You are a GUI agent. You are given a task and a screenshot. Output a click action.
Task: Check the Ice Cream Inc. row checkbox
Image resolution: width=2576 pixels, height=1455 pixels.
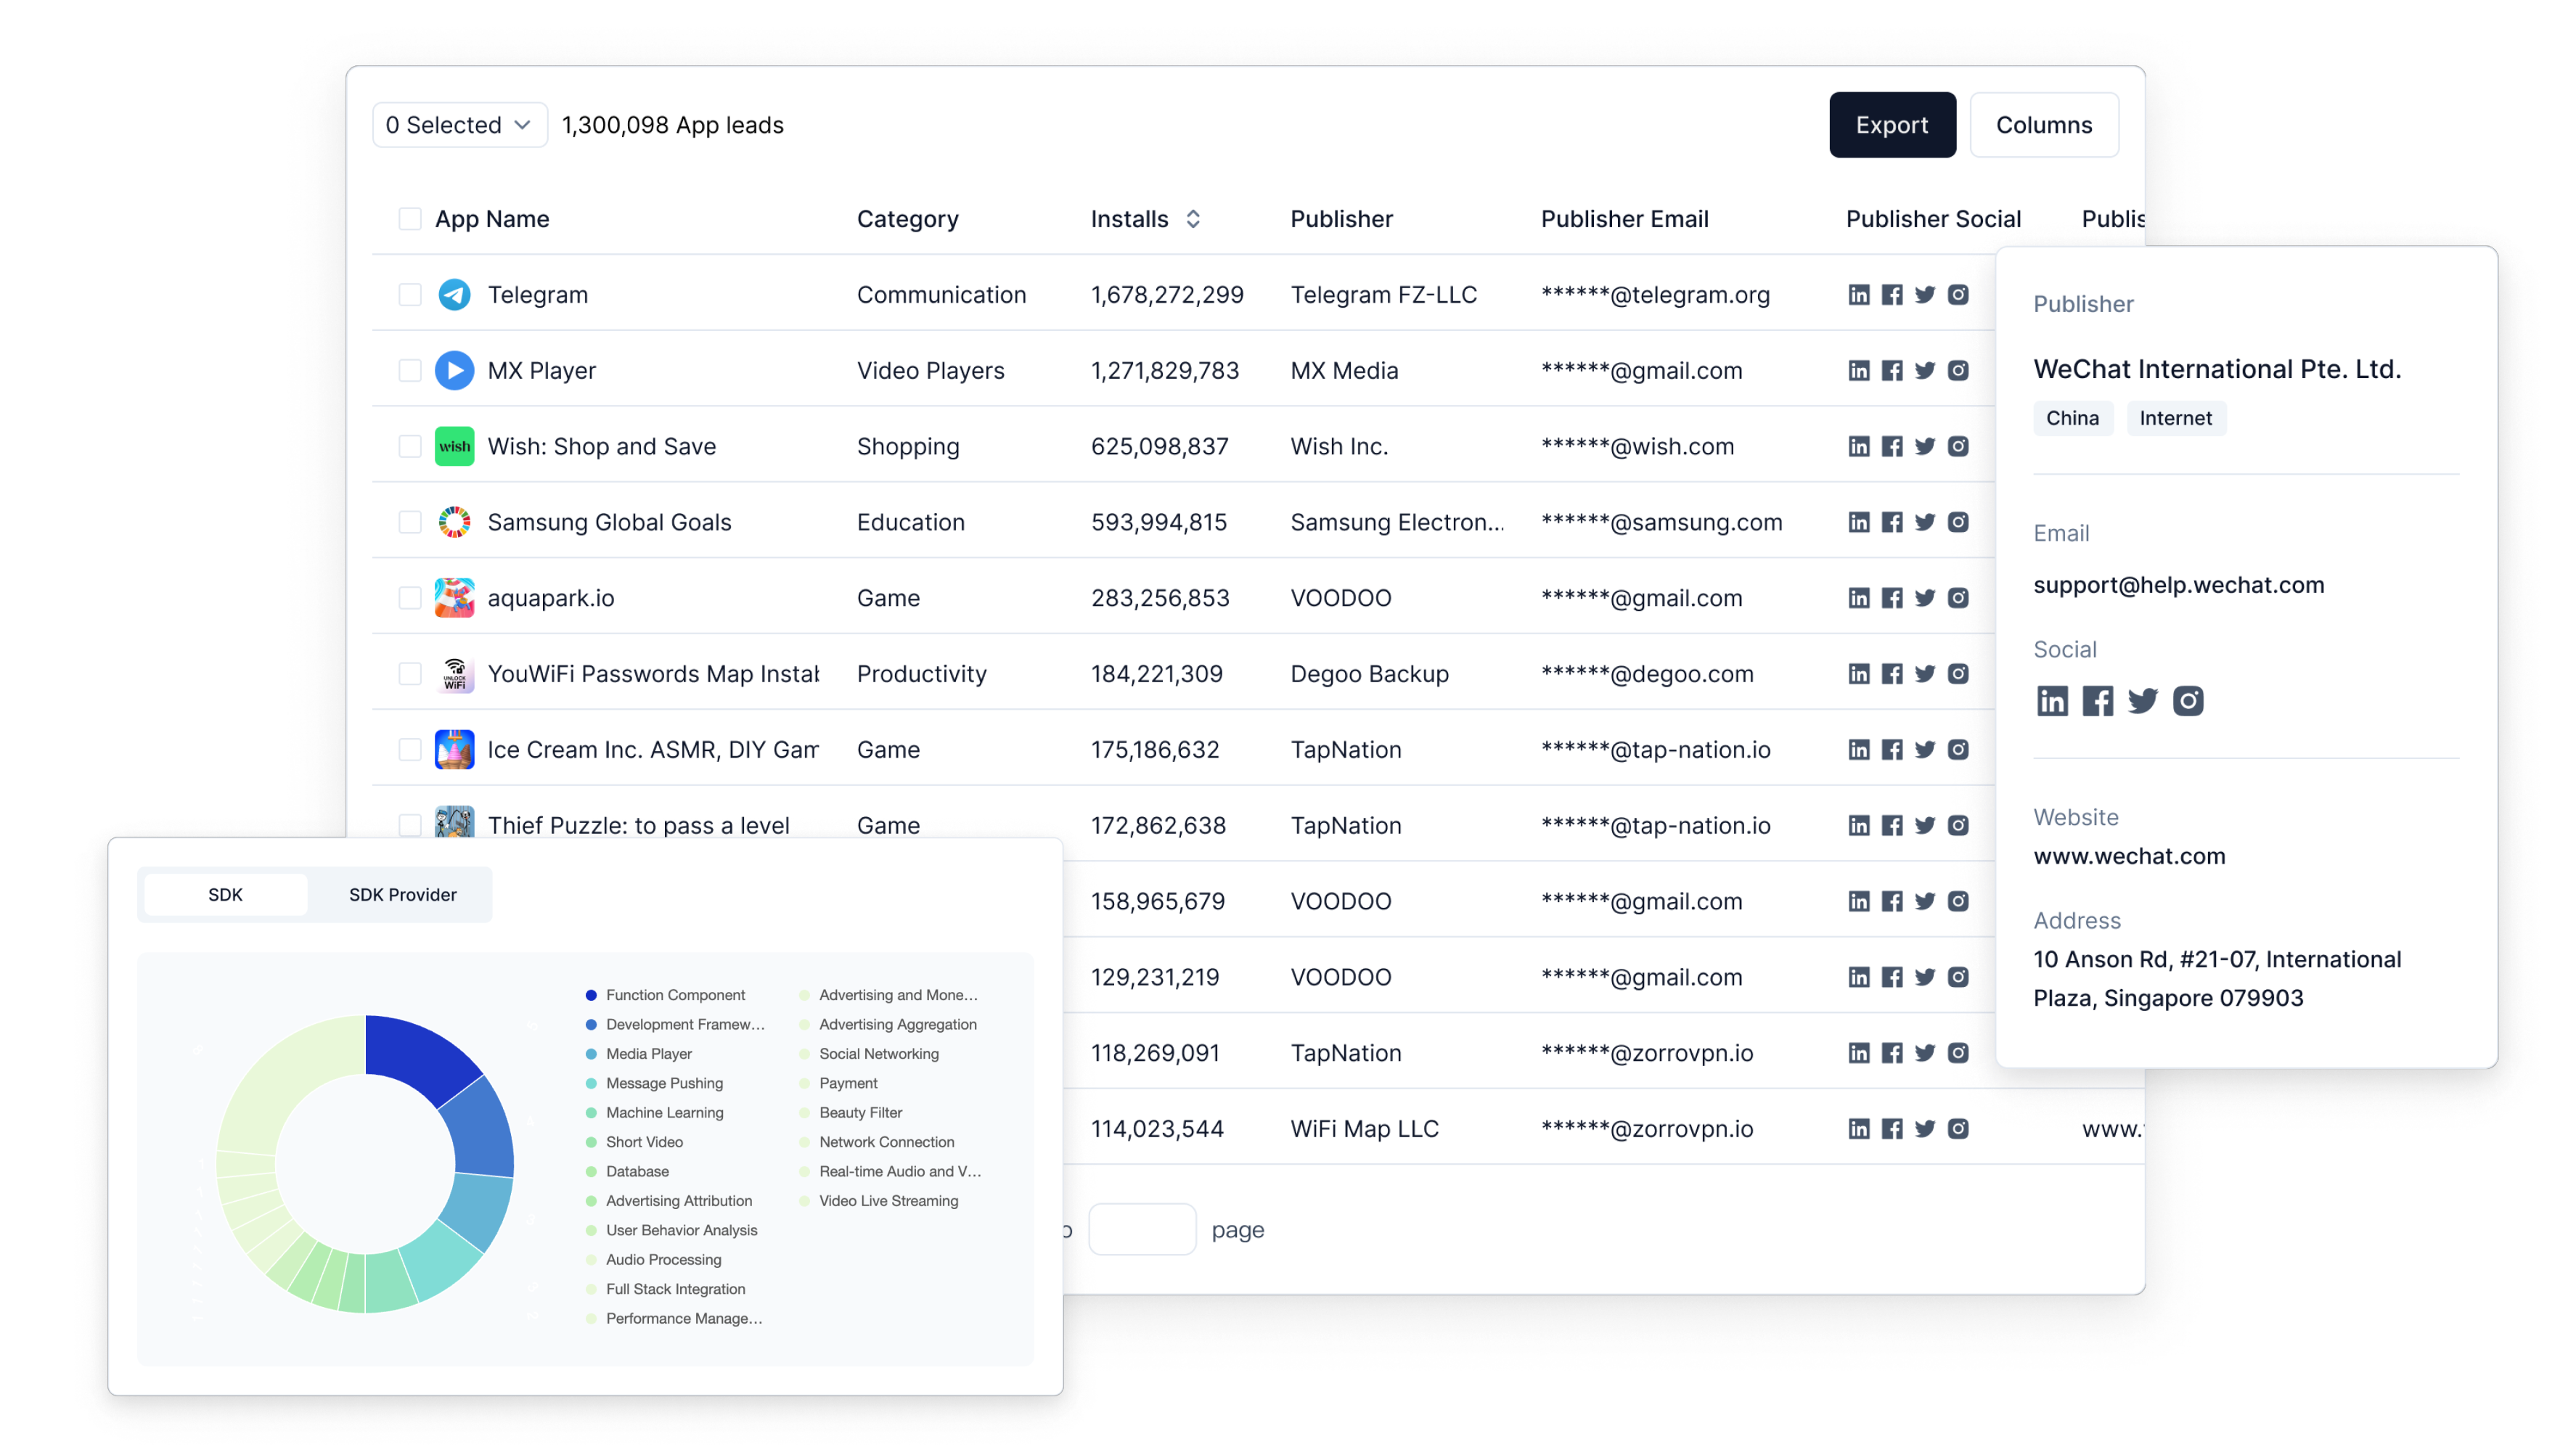409,750
